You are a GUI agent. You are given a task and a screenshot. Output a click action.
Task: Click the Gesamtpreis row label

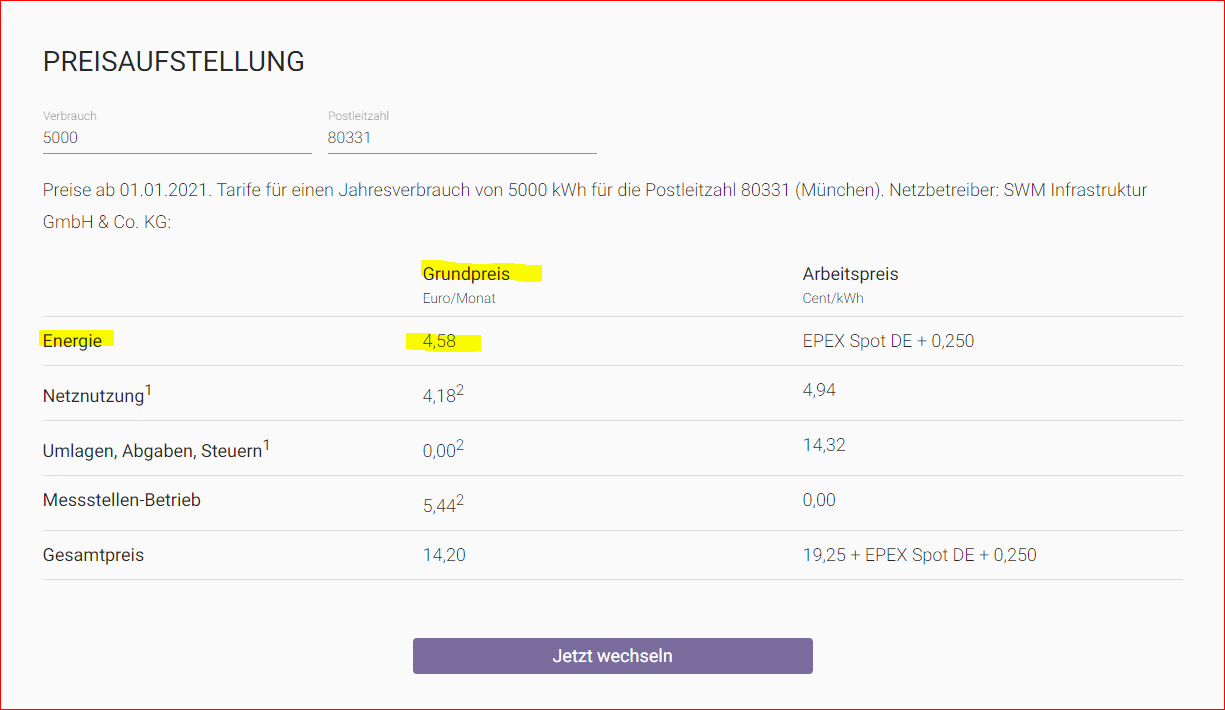93,555
